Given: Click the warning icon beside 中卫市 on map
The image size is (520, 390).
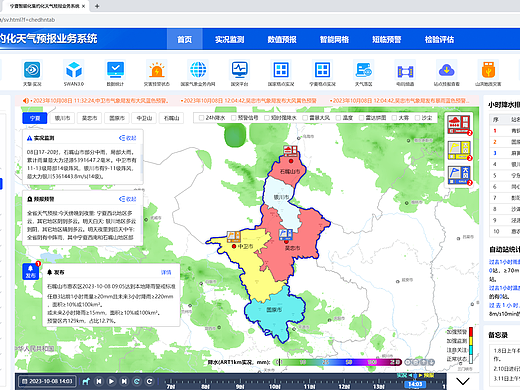Looking at the screenshot, I should [x=234, y=236].
